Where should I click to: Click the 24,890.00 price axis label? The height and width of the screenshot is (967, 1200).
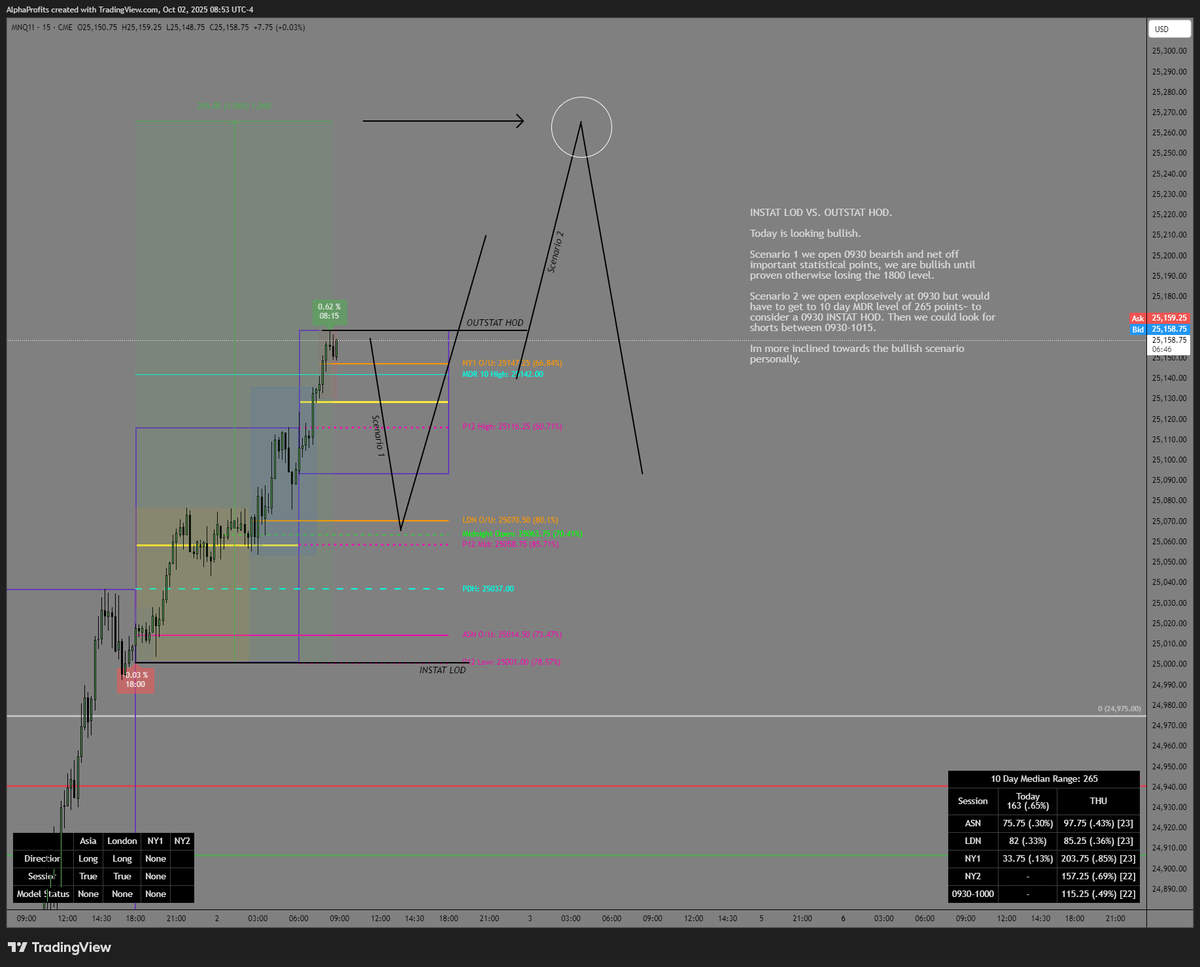pos(1169,888)
